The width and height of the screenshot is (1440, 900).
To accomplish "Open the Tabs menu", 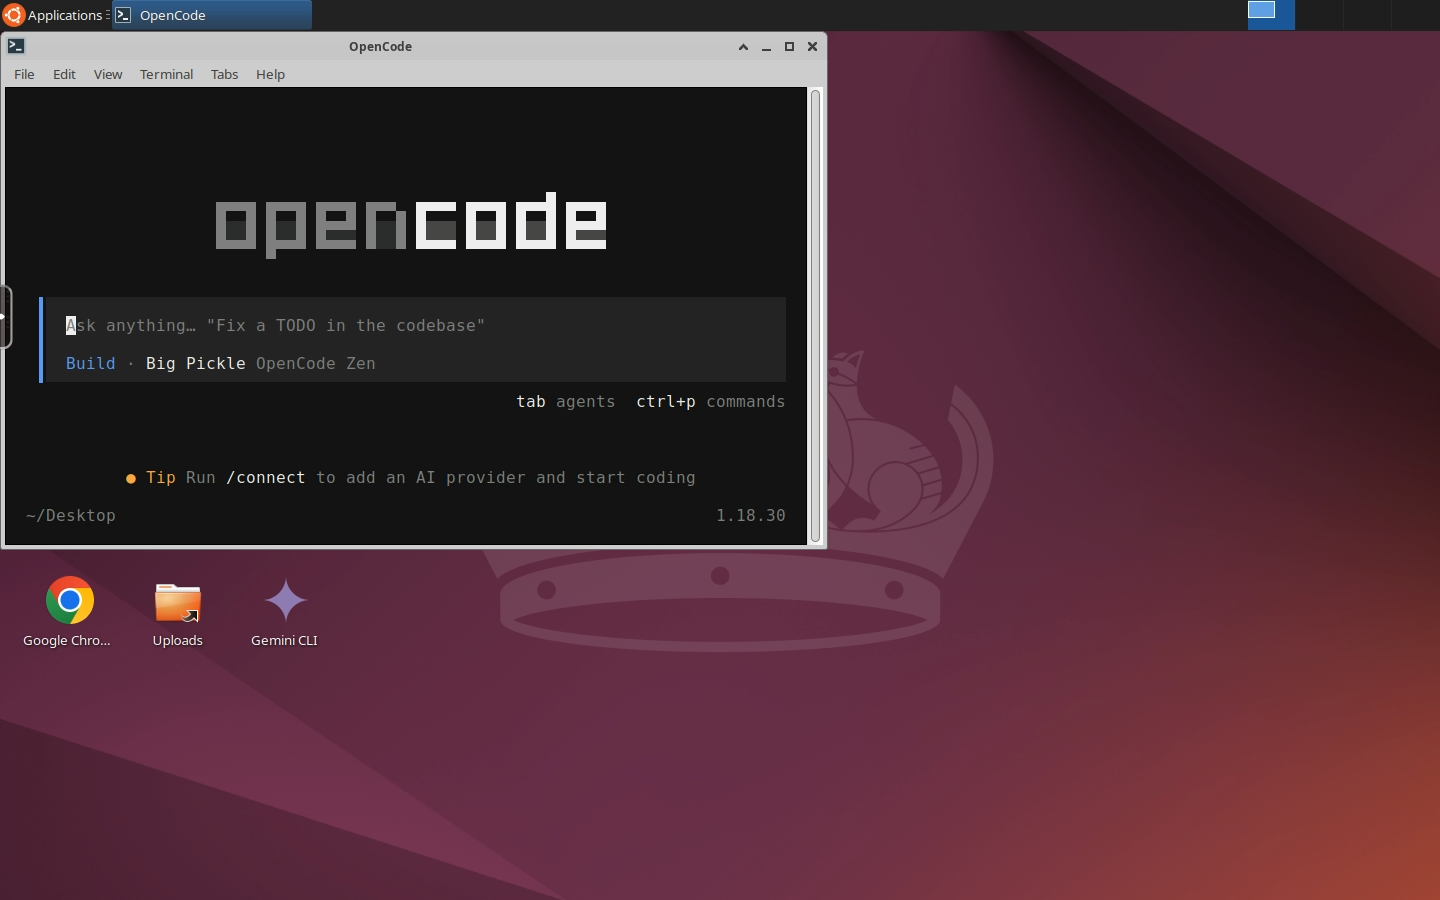I will (224, 74).
